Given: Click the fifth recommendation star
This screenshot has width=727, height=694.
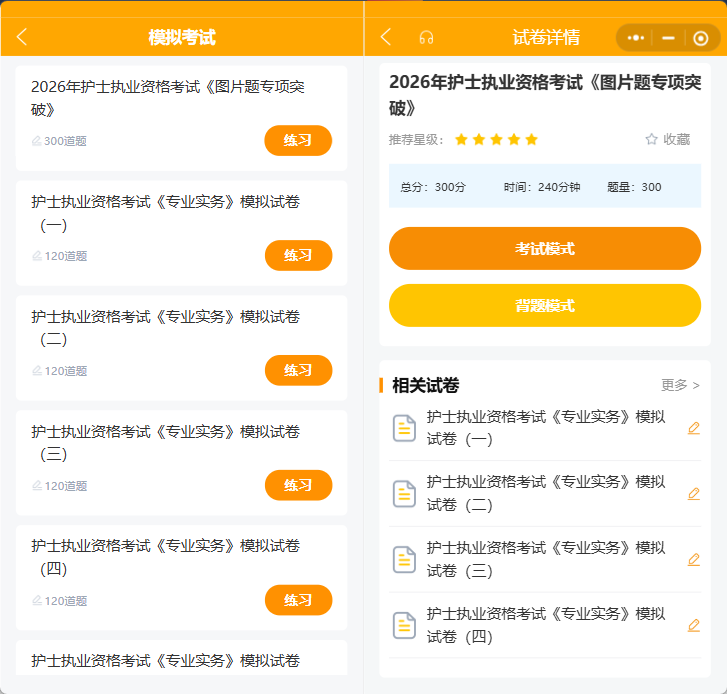Looking at the screenshot, I should pyautogui.click(x=532, y=139).
